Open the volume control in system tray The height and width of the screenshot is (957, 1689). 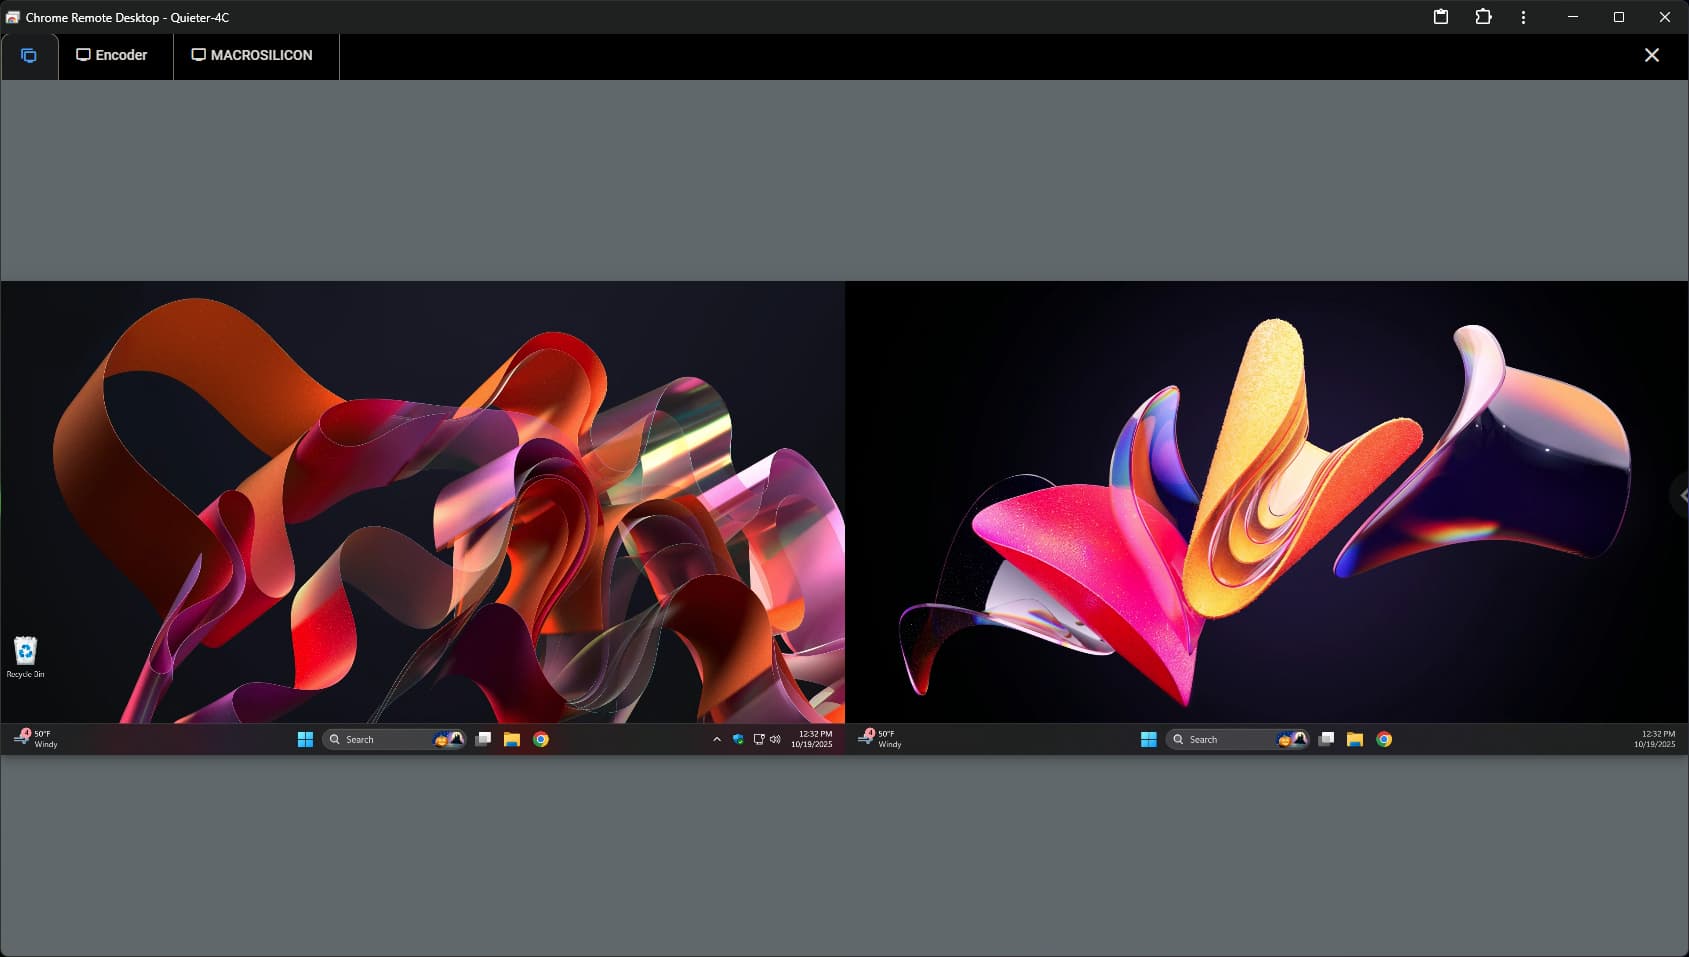[x=775, y=739]
